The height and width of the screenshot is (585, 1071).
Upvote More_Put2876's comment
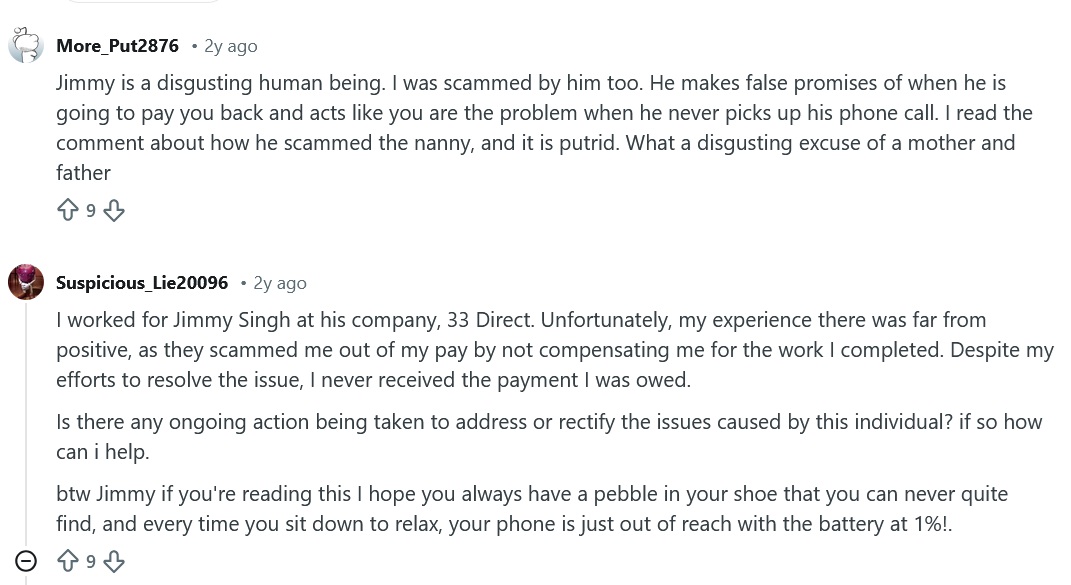tap(68, 210)
